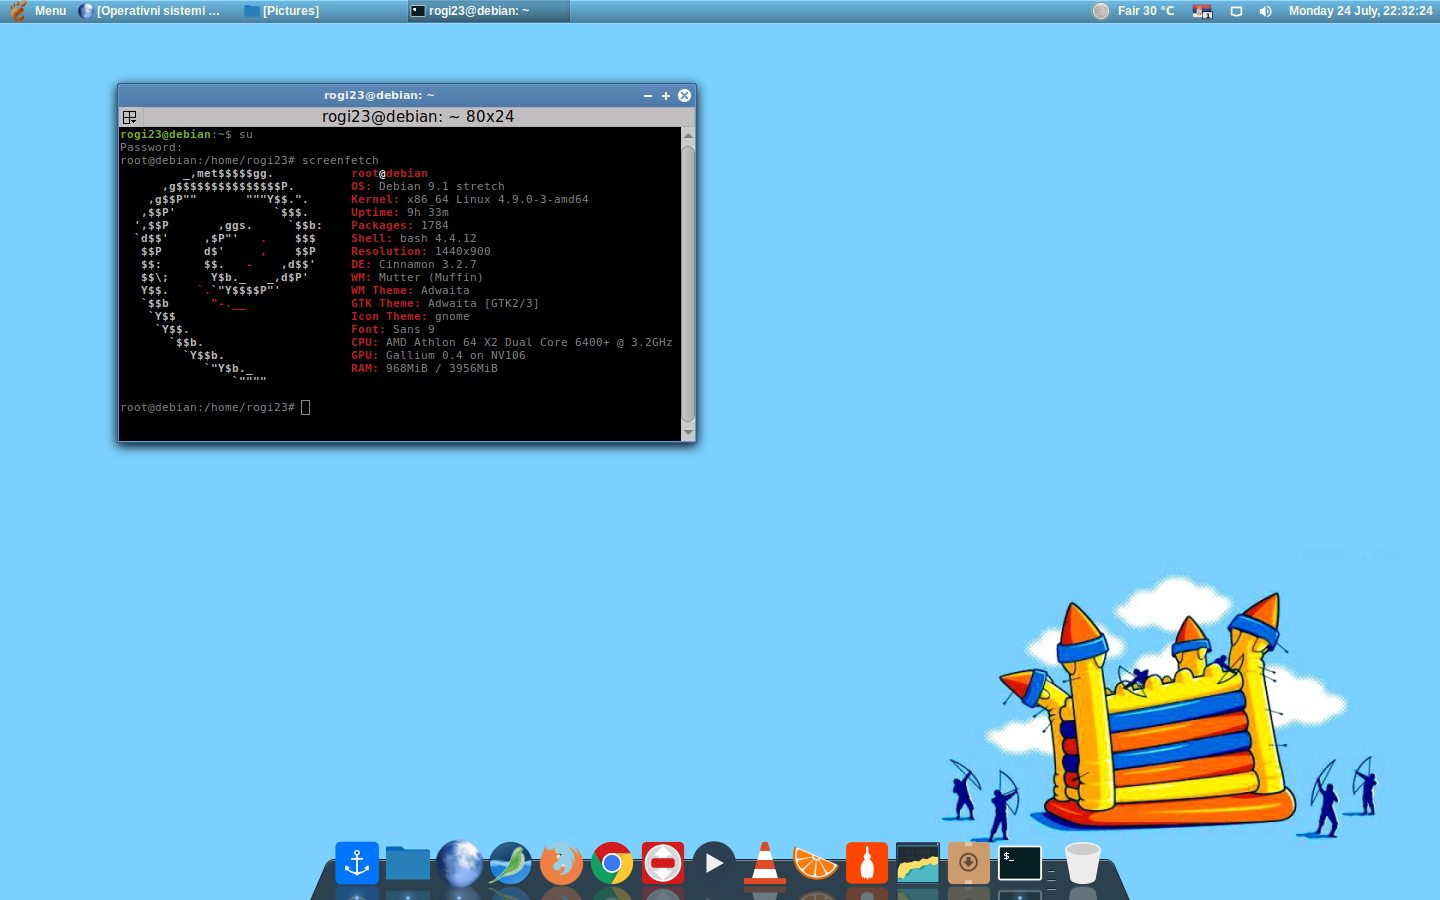
Task: Open the Terminator grouping dropdown in titlebar
Action: point(130,117)
